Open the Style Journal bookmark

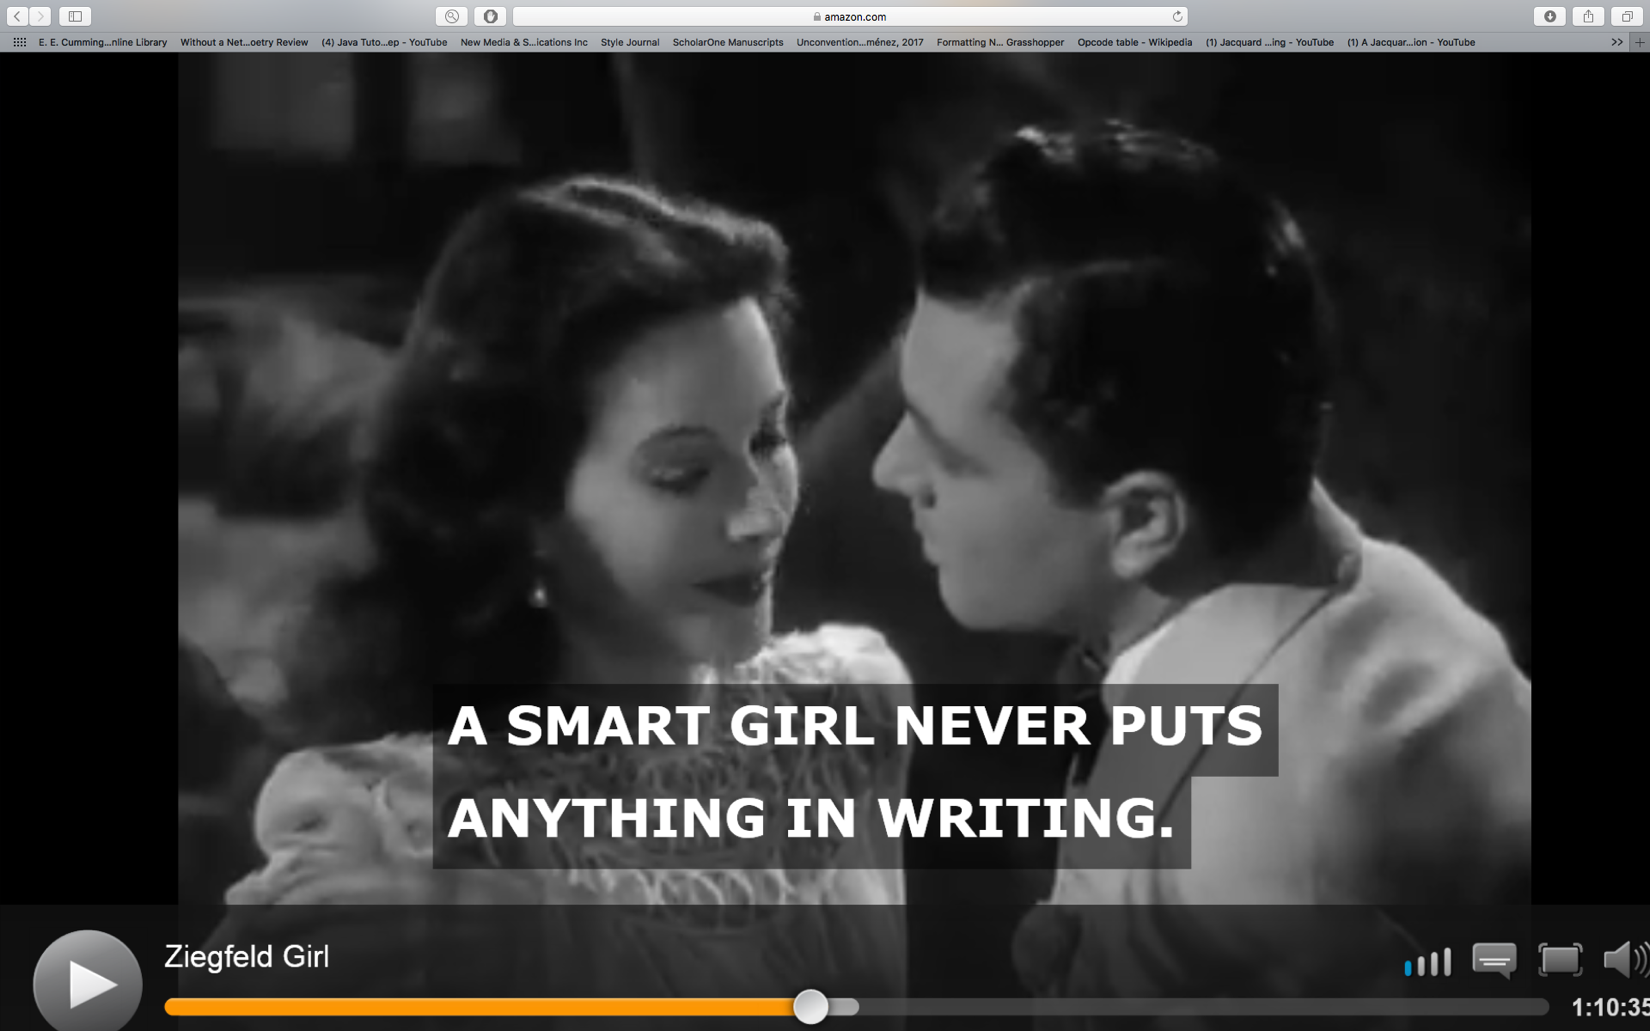click(x=630, y=42)
